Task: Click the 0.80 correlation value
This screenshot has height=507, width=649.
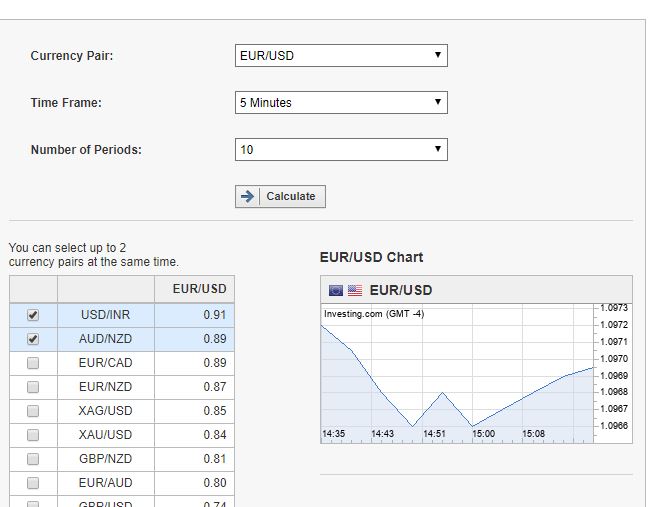Action: click(215, 483)
